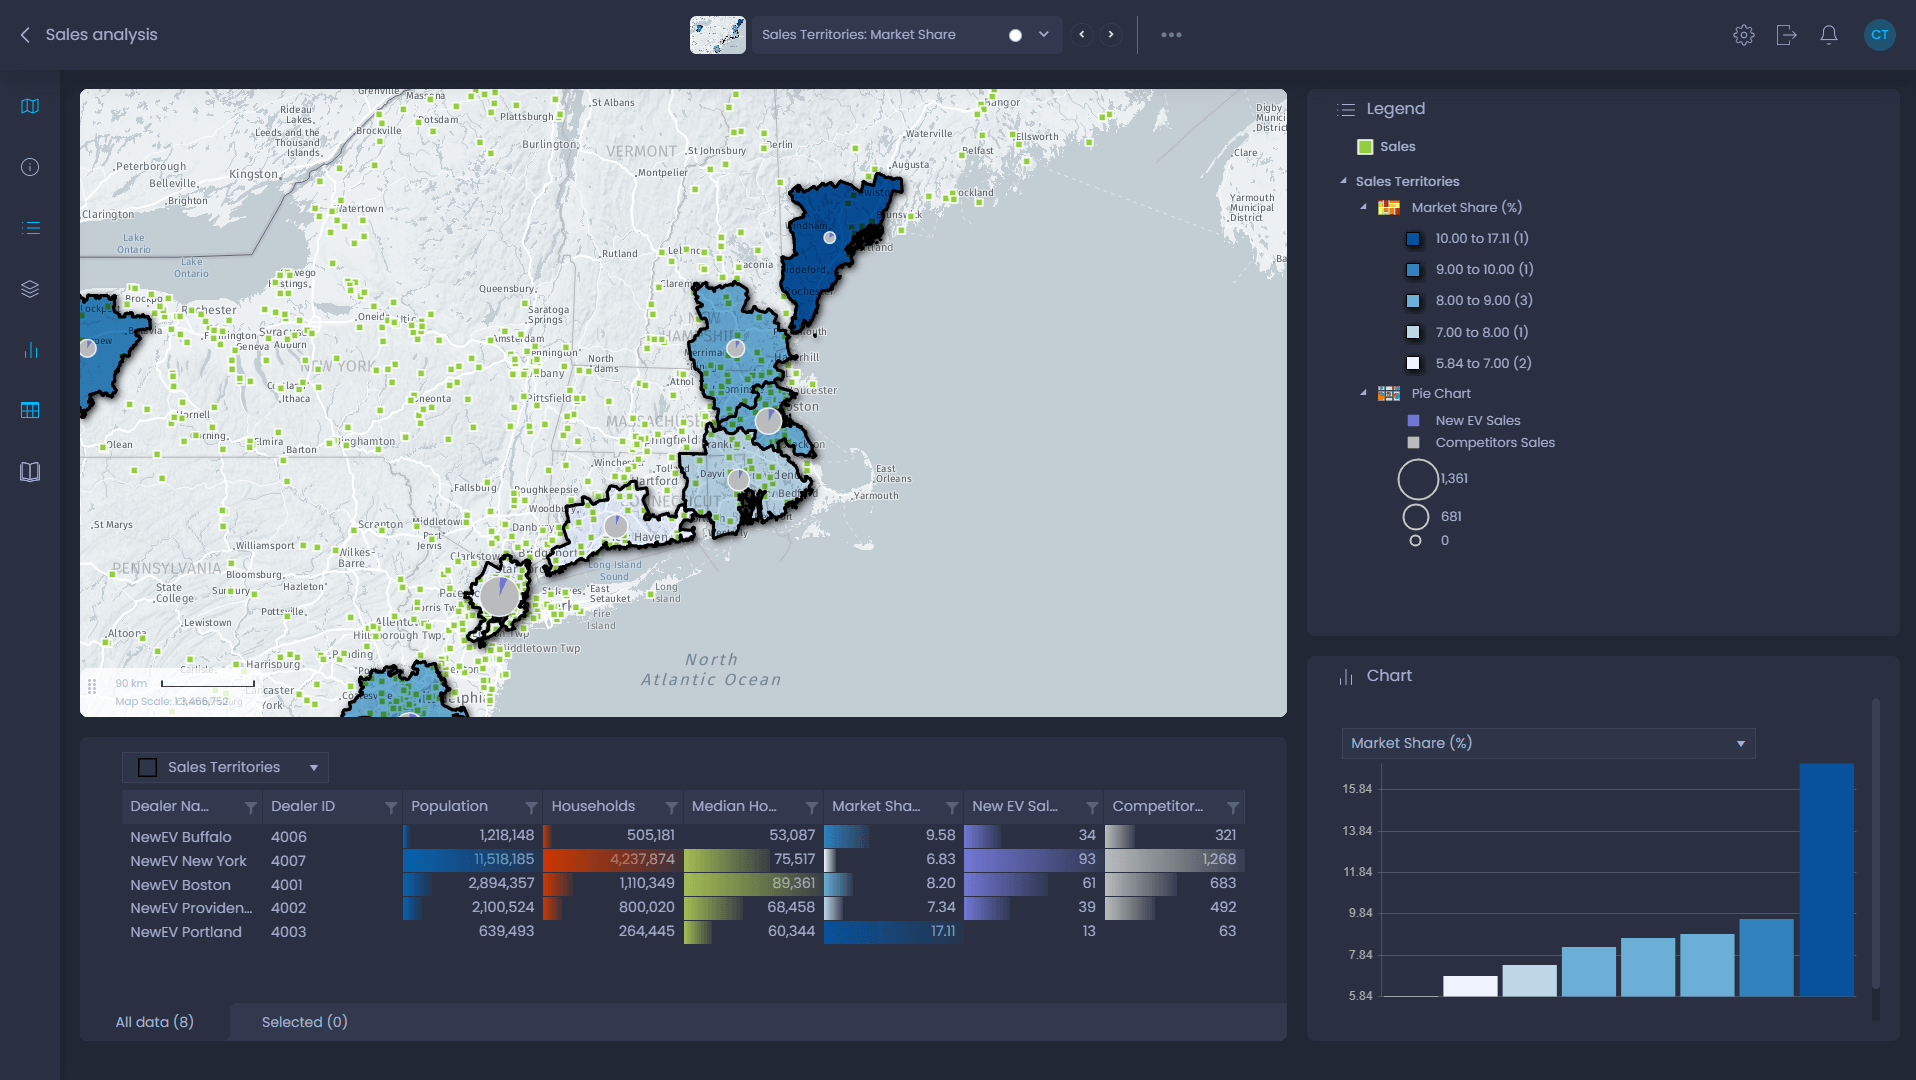The width and height of the screenshot is (1916, 1080).
Task: Open the legend list icon in the sidebar
Action: coord(30,228)
